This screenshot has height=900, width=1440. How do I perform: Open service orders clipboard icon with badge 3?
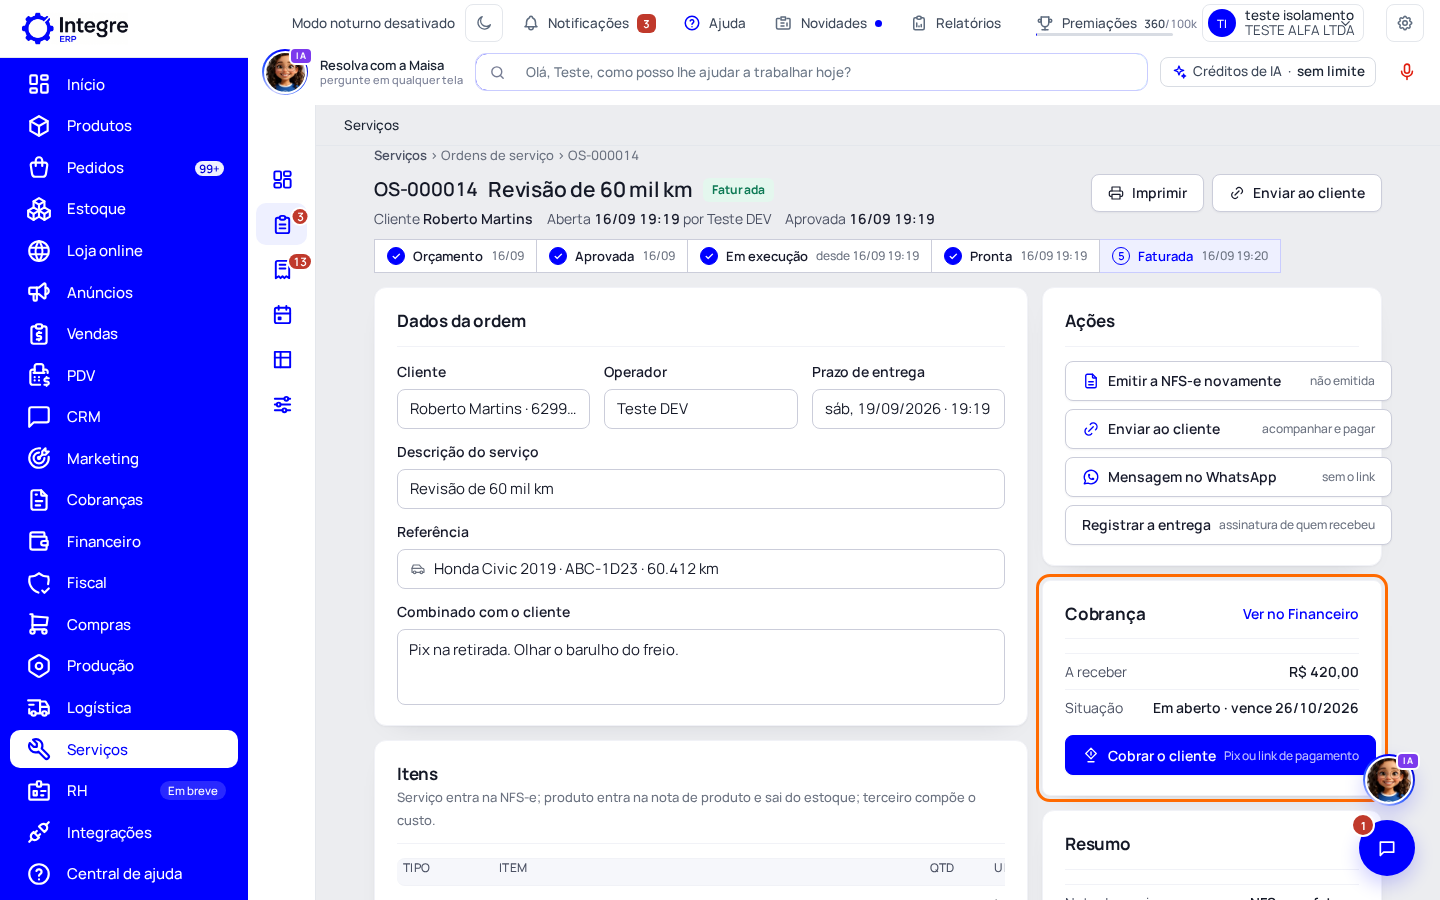(x=283, y=225)
